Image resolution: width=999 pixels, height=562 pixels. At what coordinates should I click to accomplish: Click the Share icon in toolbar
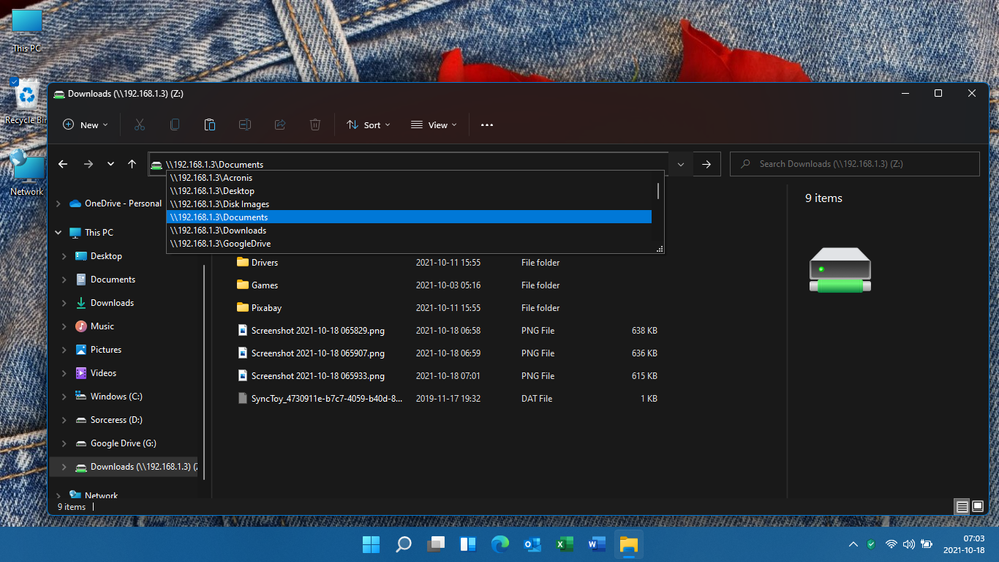(280, 125)
